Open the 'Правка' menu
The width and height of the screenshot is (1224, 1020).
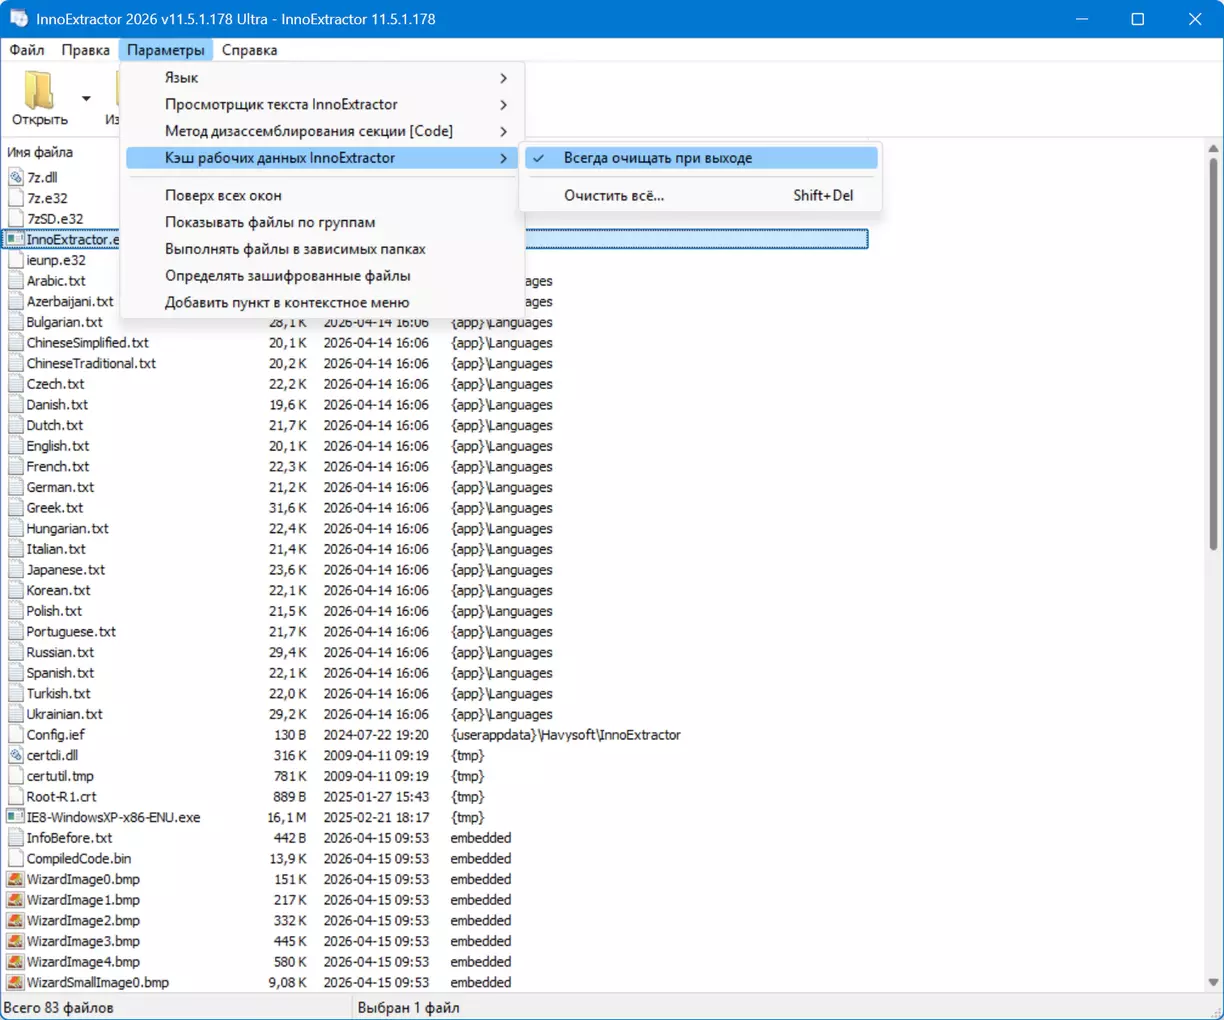pos(85,50)
